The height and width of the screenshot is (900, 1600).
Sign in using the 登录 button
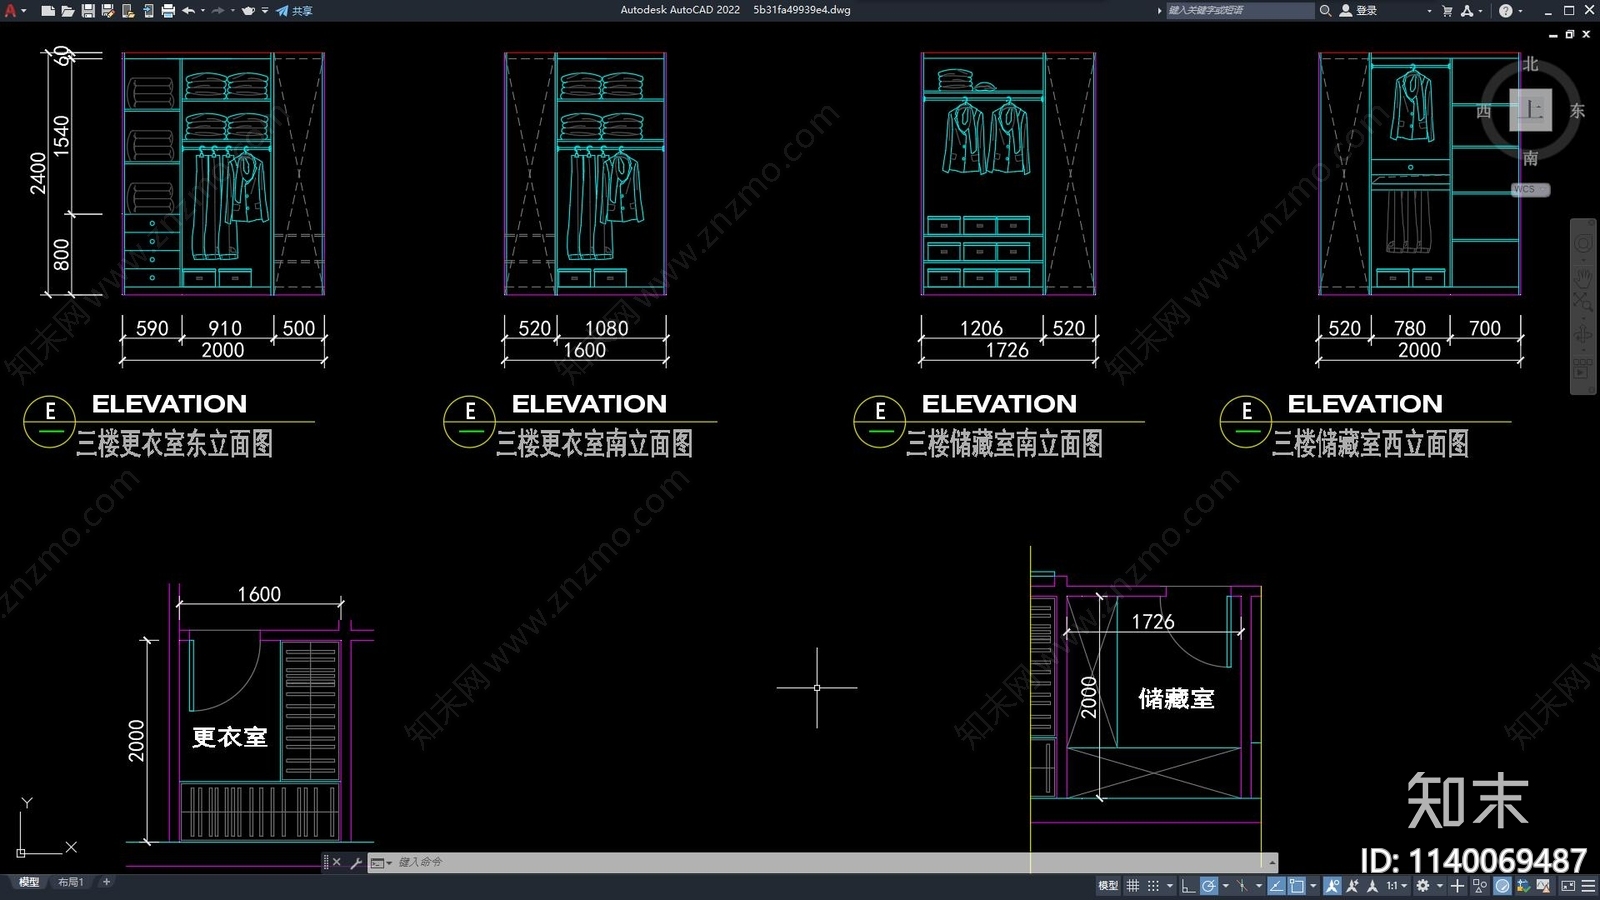1359,10
